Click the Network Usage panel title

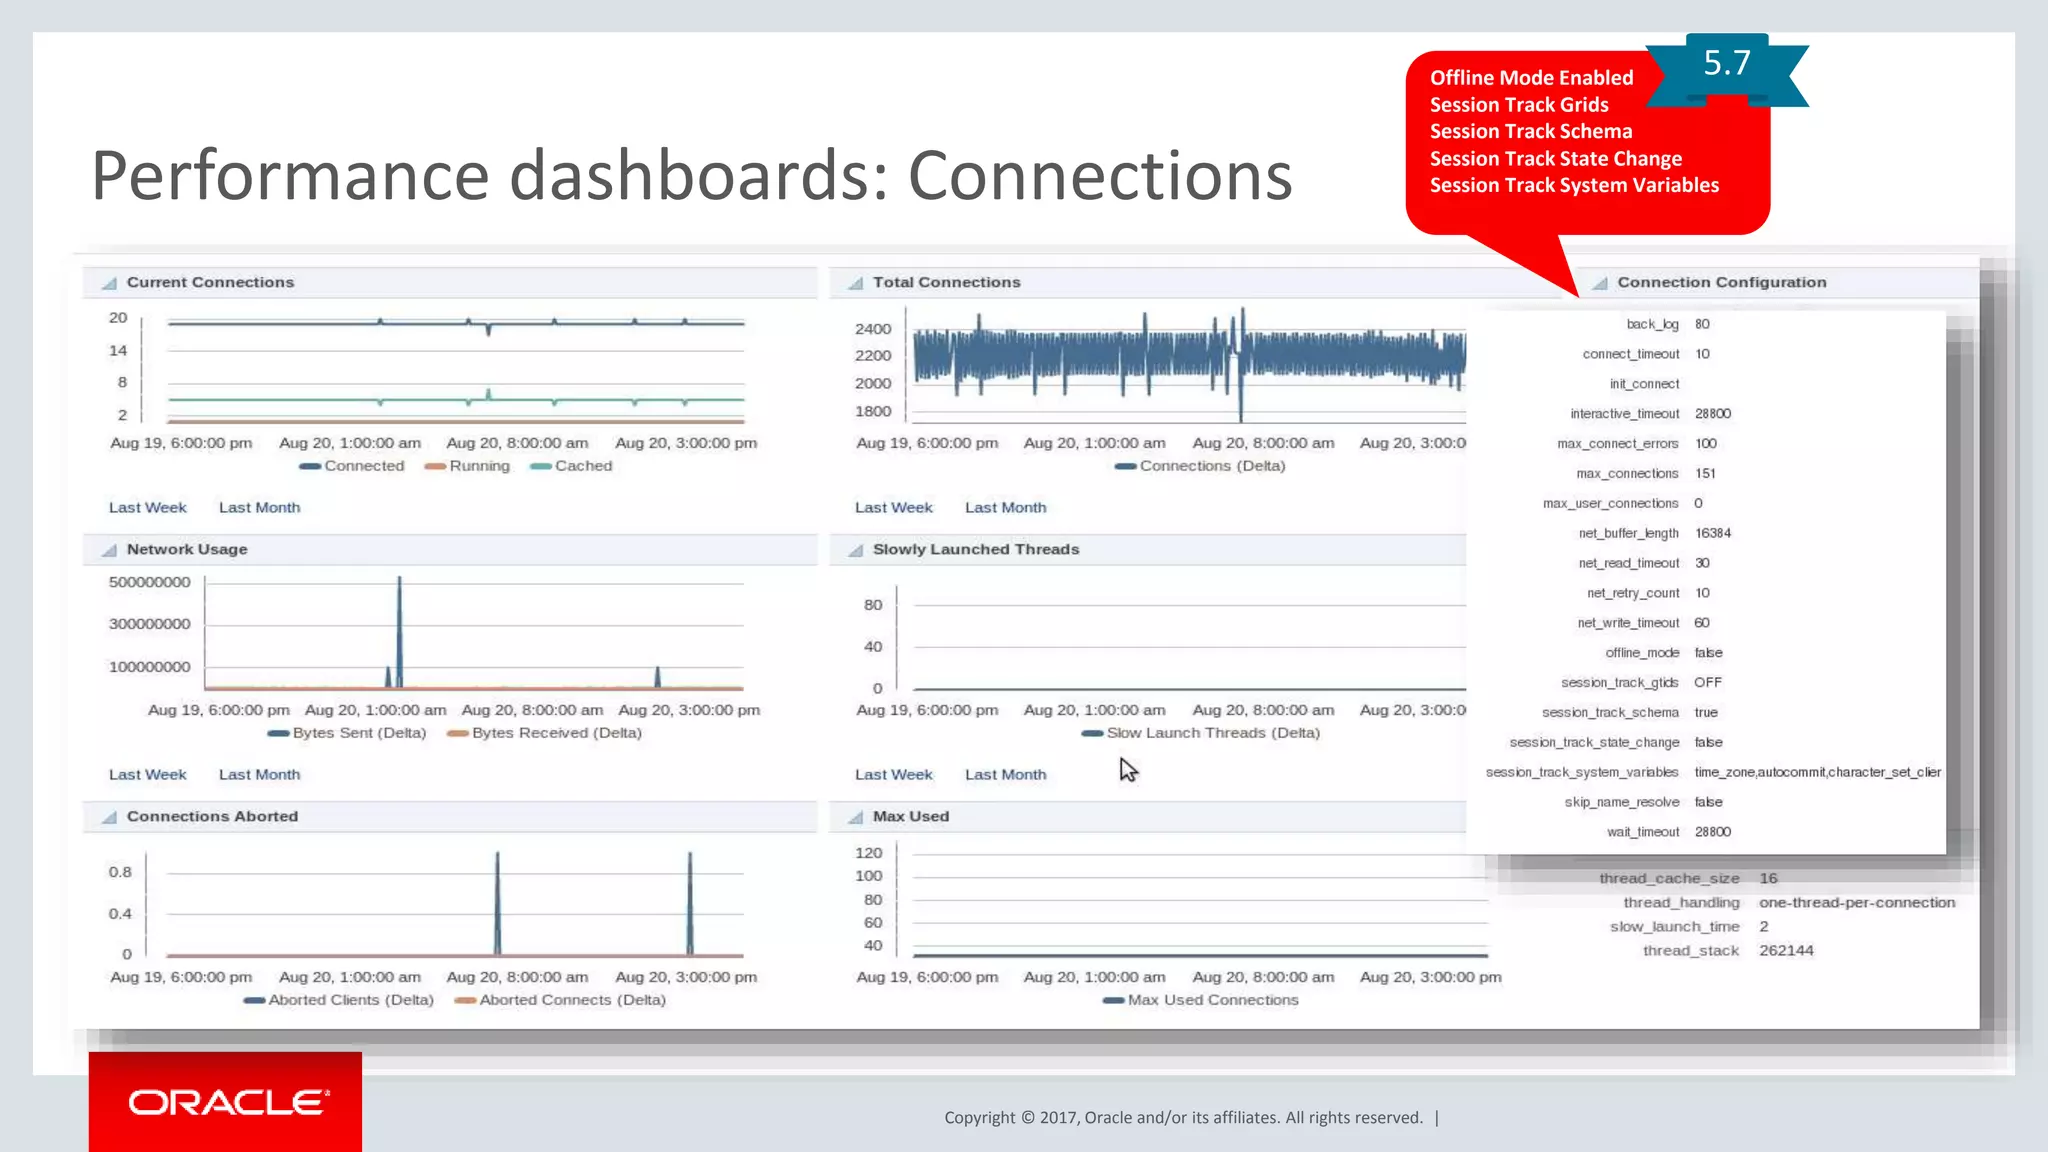pos(187,550)
